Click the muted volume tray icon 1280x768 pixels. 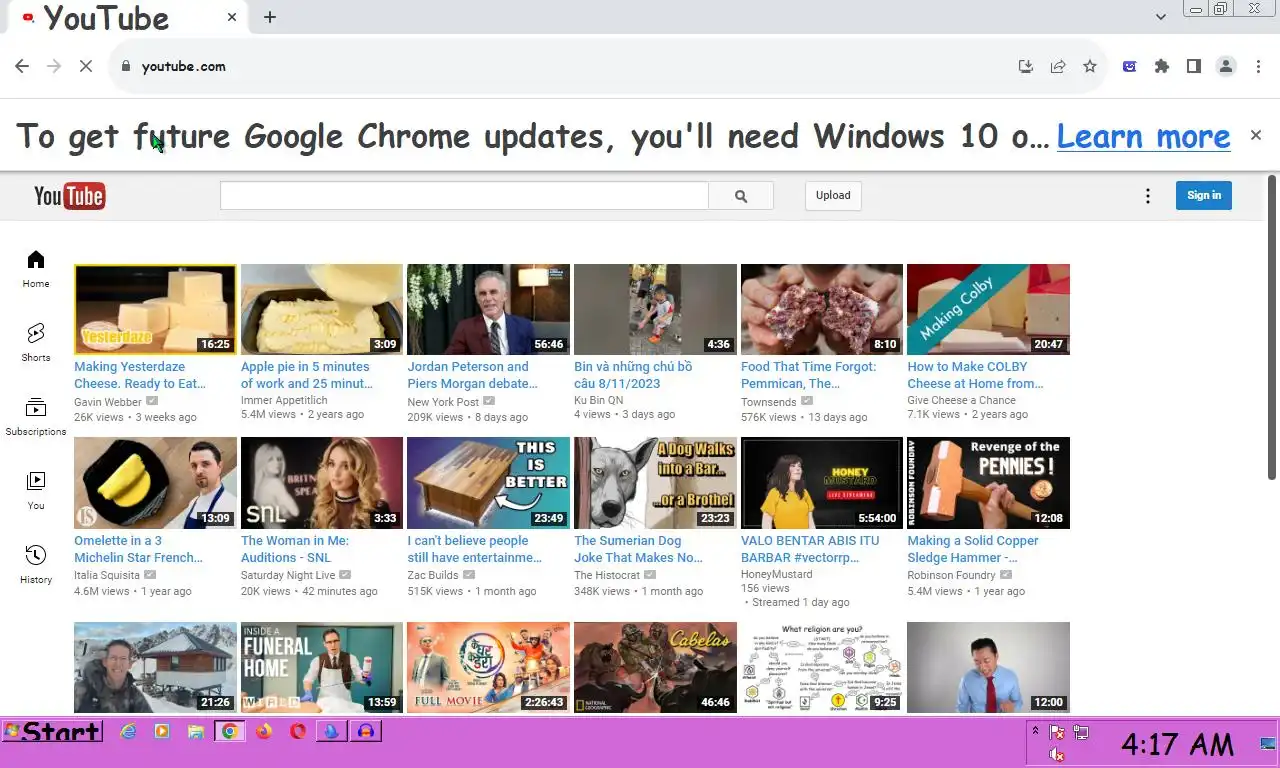[x=1057, y=755]
